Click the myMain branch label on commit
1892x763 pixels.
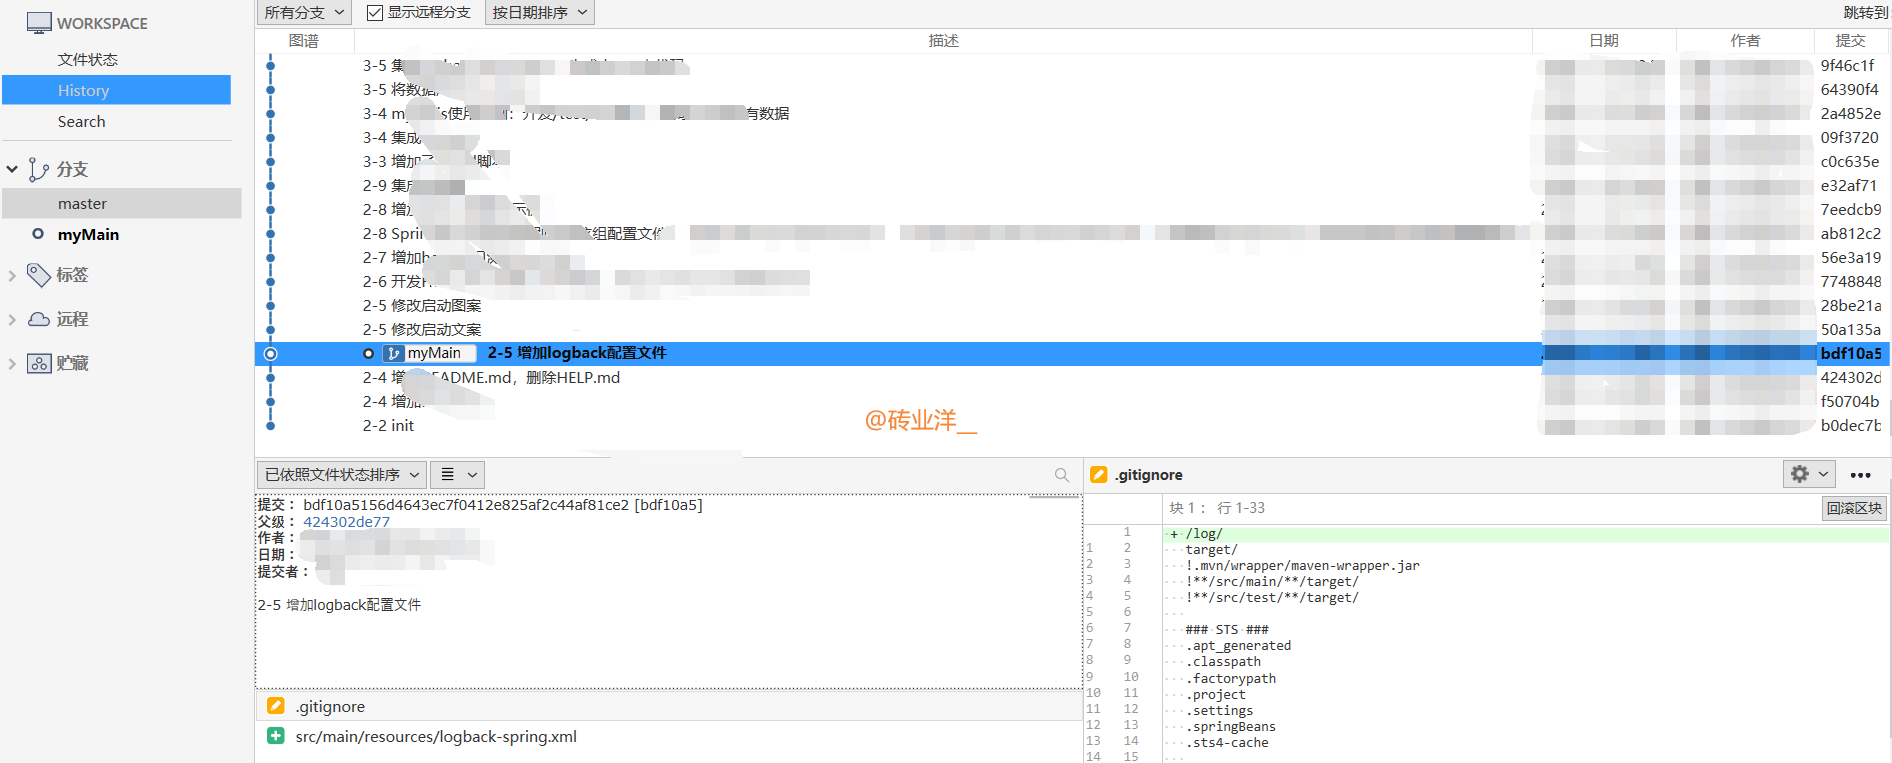(x=429, y=353)
